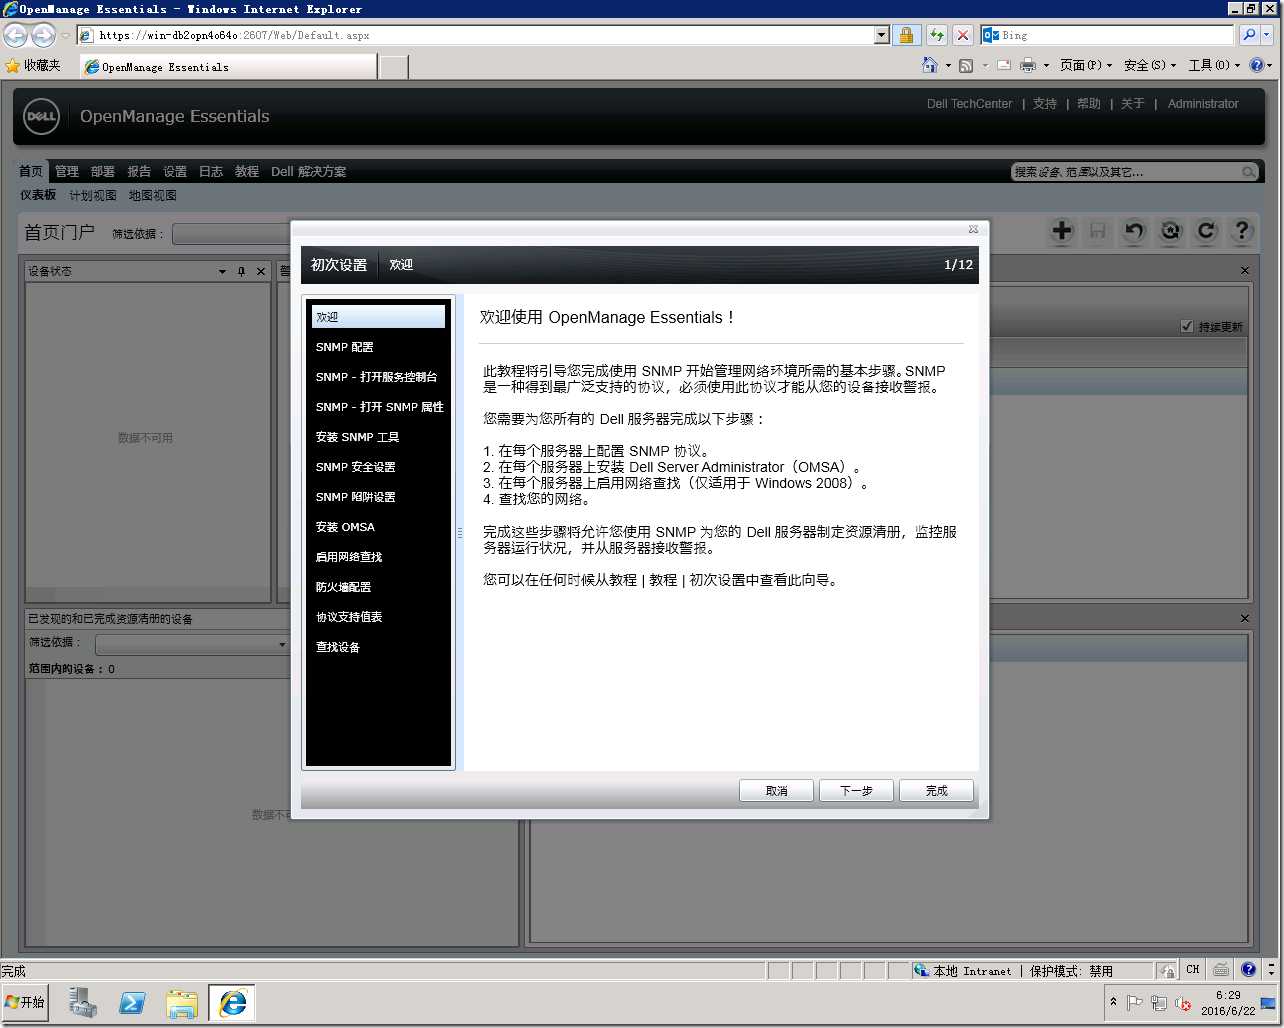The image size is (1284, 1028).
Task: Click the 完成 button in wizard
Action: pyautogui.click(x=936, y=790)
